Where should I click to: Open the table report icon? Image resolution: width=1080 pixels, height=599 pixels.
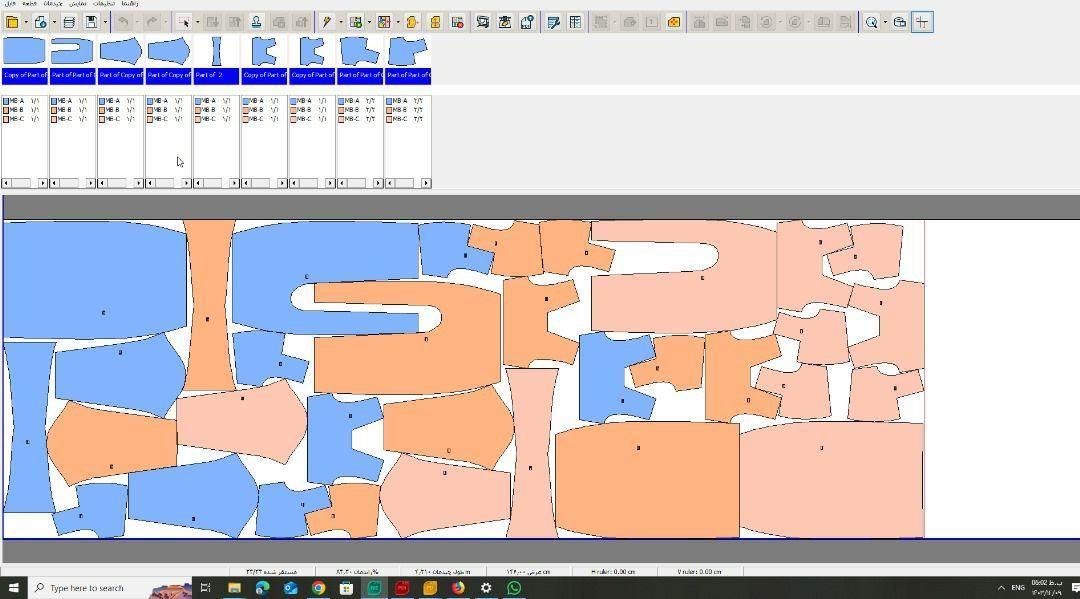[575, 22]
